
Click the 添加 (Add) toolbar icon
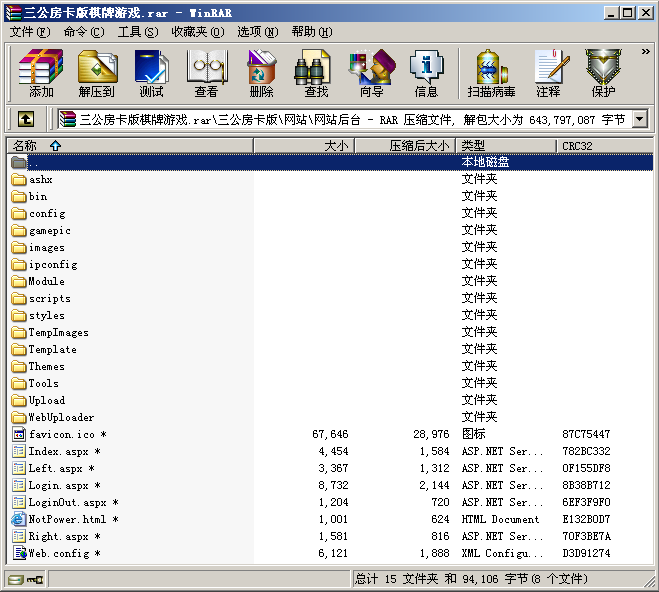pos(41,73)
